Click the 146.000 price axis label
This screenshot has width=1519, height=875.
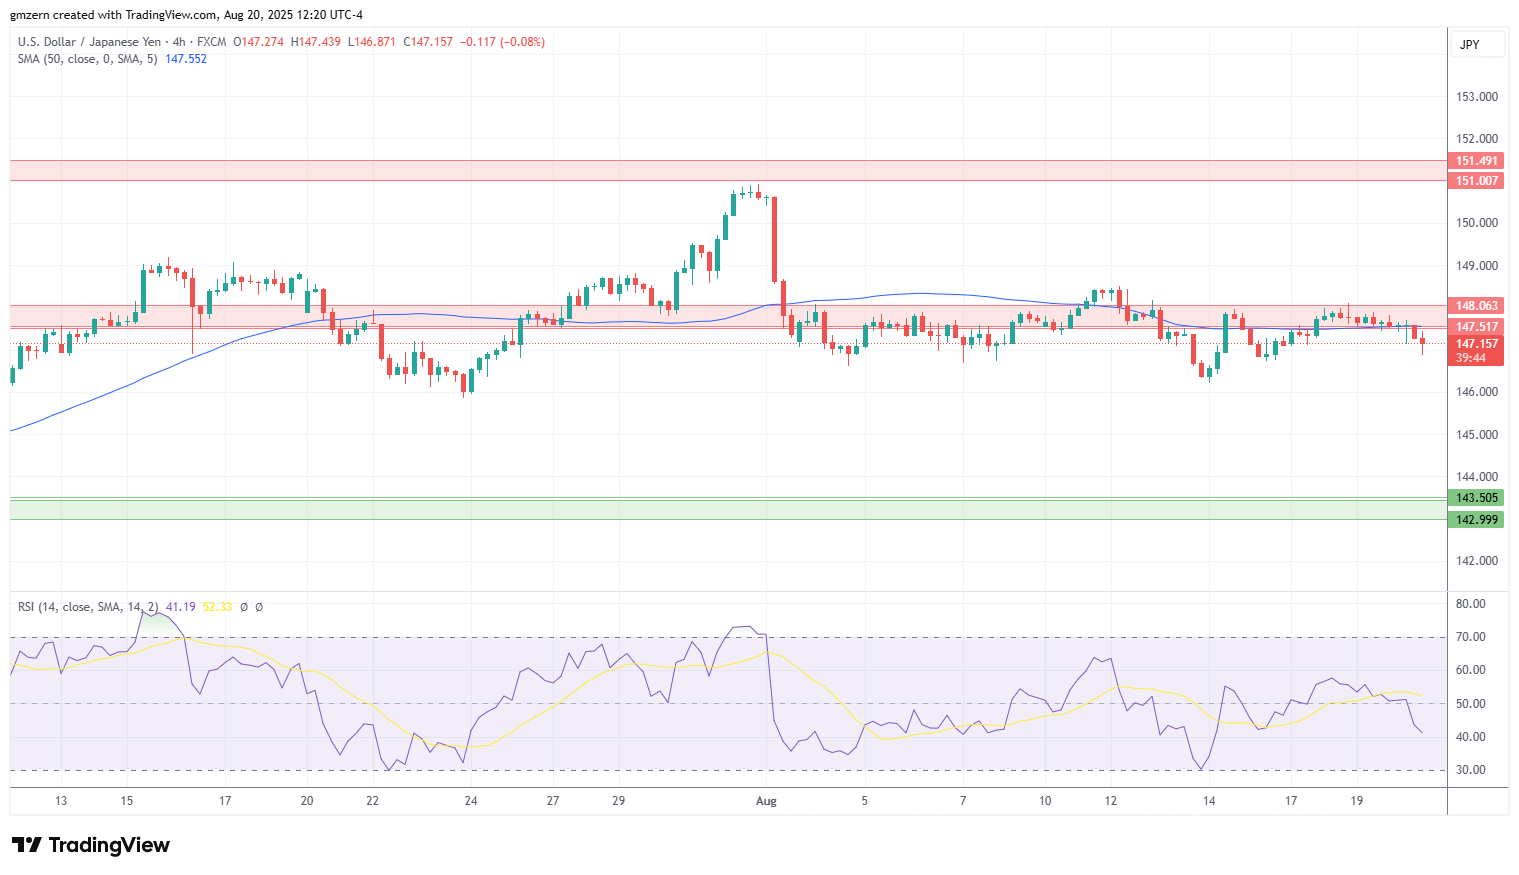click(x=1477, y=392)
